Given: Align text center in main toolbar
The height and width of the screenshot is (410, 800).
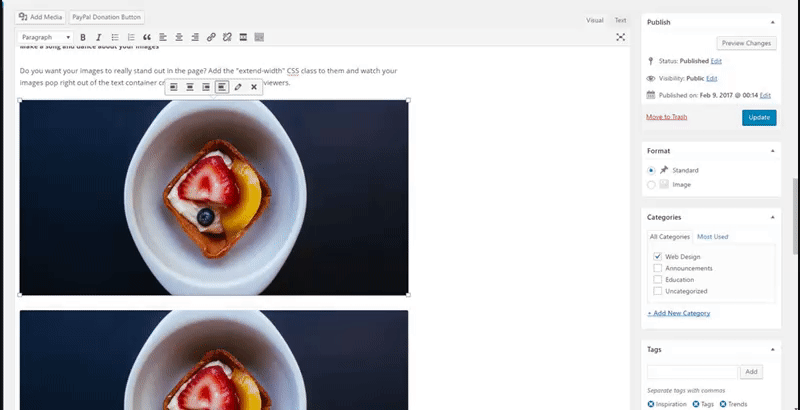Looking at the screenshot, I should (x=179, y=37).
